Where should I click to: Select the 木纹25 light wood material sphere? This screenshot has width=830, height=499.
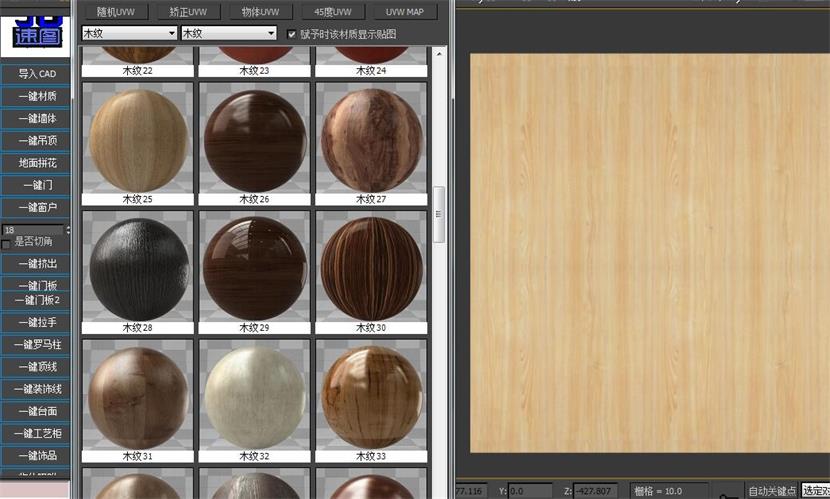(x=138, y=141)
